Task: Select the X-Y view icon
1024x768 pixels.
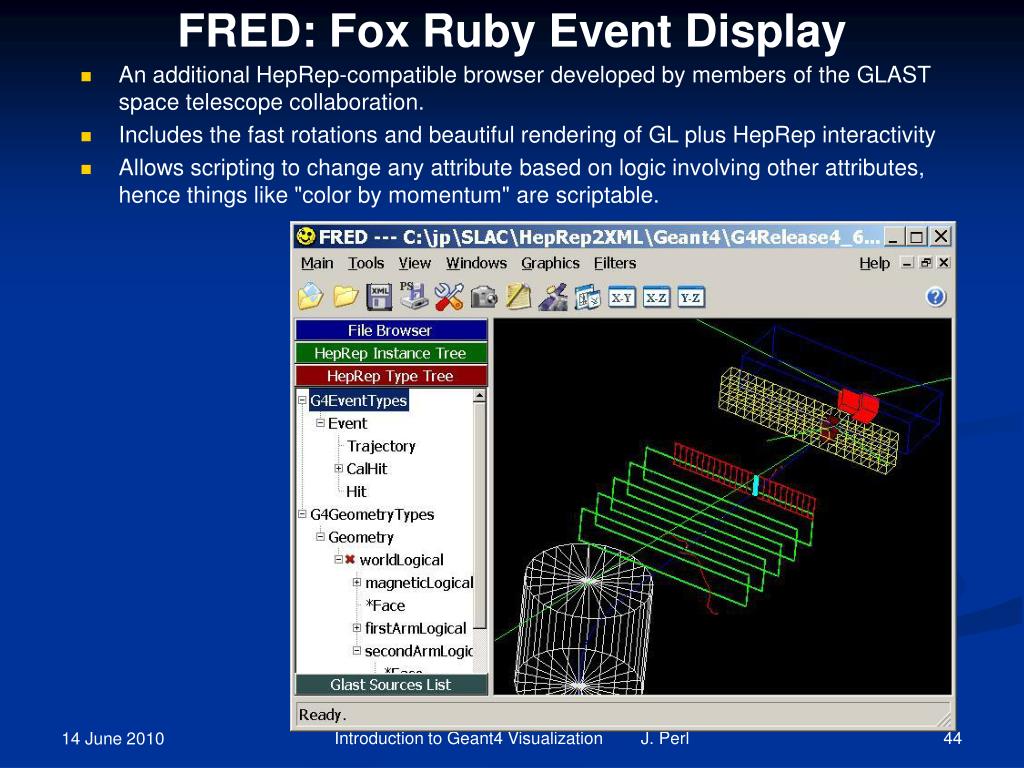Action: pos(621,298)
